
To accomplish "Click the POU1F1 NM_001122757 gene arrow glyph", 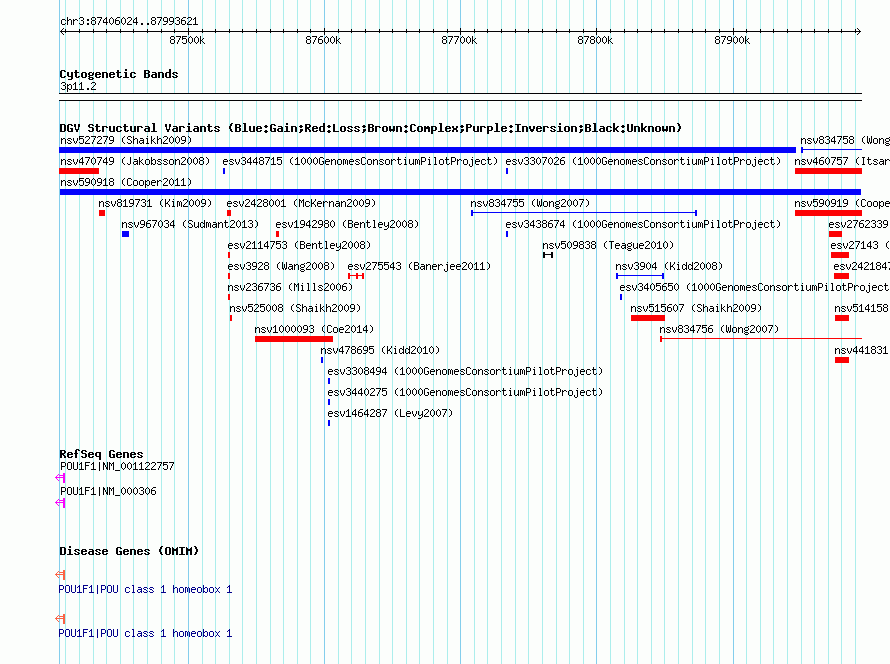I will click(60, 478).
